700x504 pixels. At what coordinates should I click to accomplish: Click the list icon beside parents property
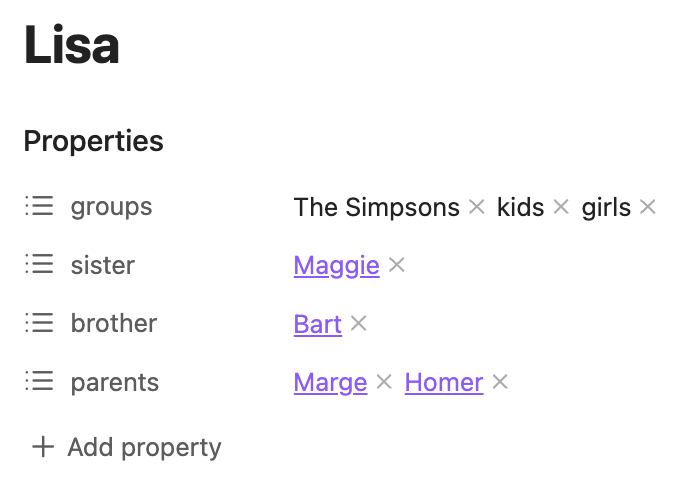coord(39,382)
